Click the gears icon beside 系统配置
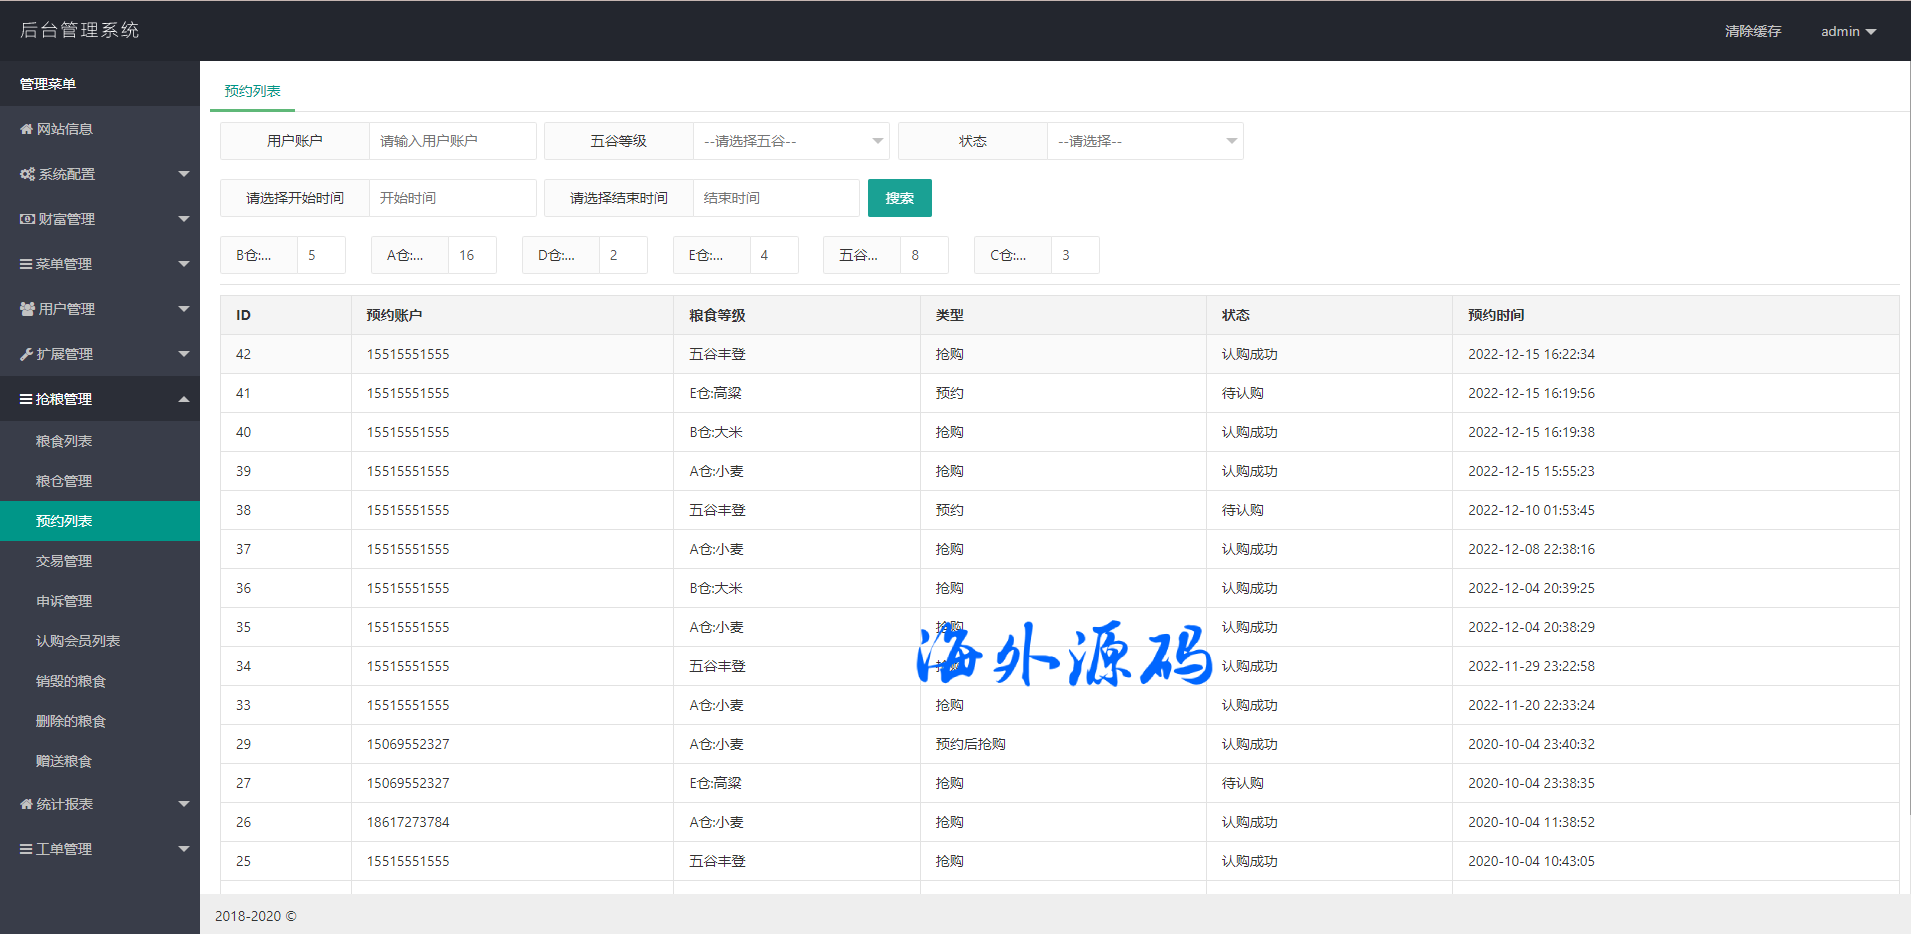Screen dimensions: 1911x934 tap(27, 174)
